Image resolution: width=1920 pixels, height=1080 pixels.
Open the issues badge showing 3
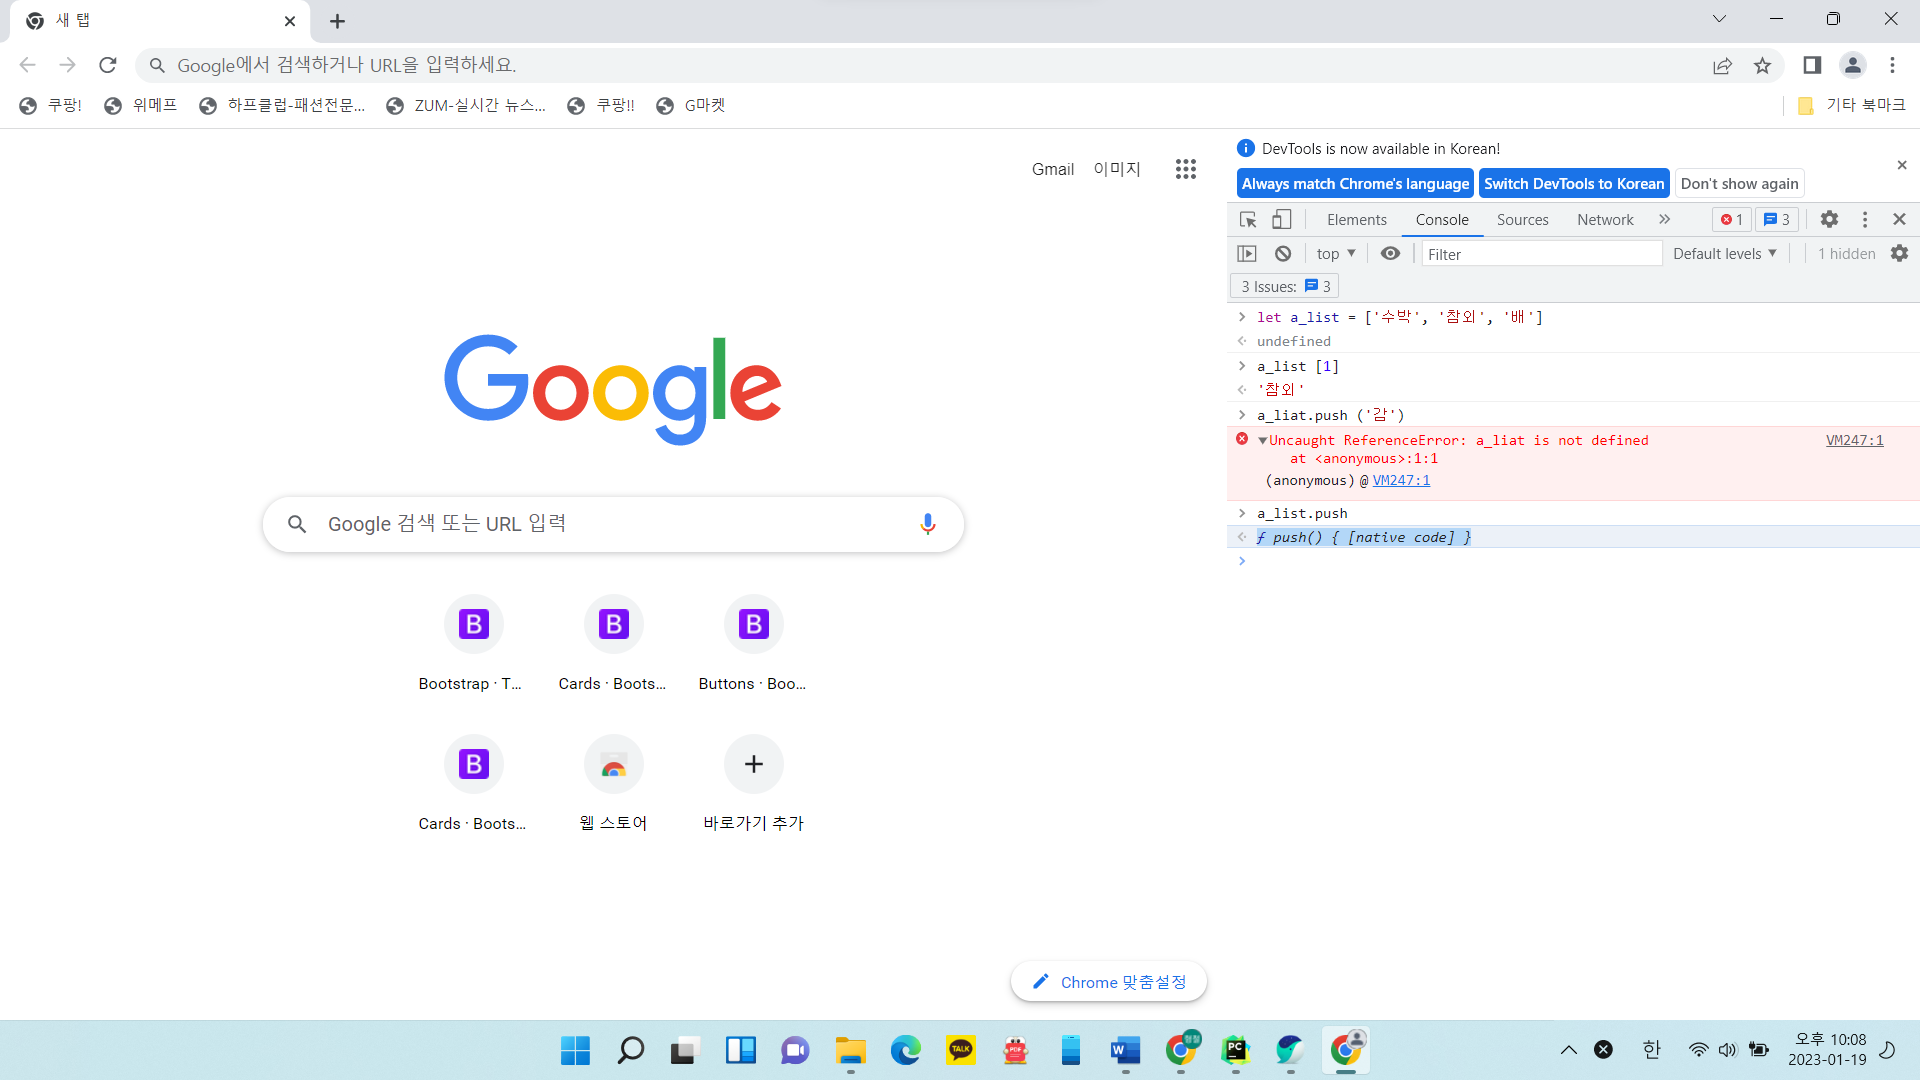coord(1777,220)
